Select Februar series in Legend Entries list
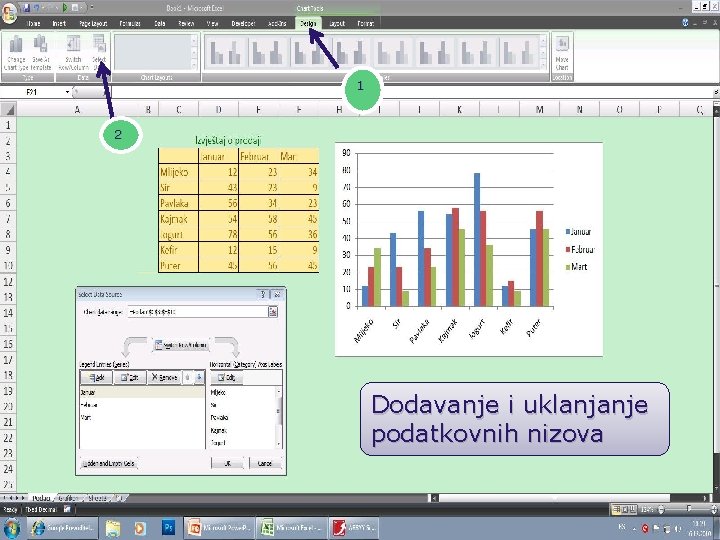This screenshot has width=720, height=540. tap(142, 405)
